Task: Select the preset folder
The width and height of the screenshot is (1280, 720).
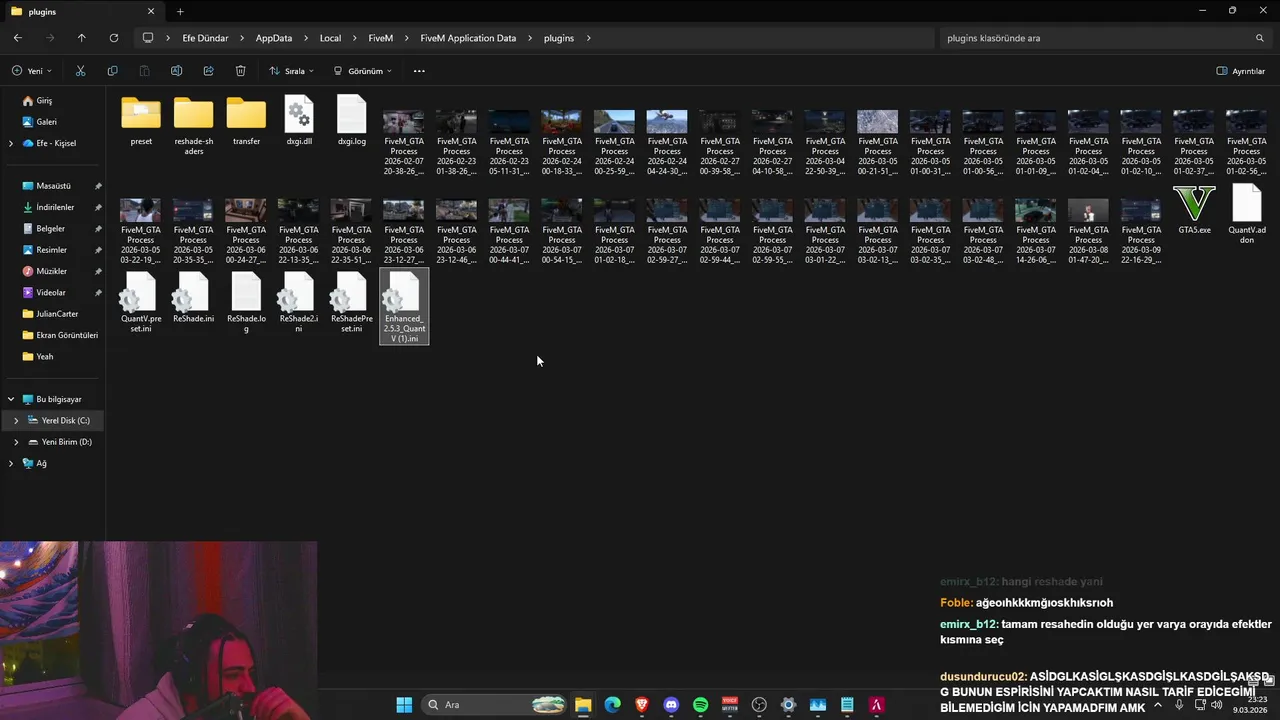Action: (141, 121)
